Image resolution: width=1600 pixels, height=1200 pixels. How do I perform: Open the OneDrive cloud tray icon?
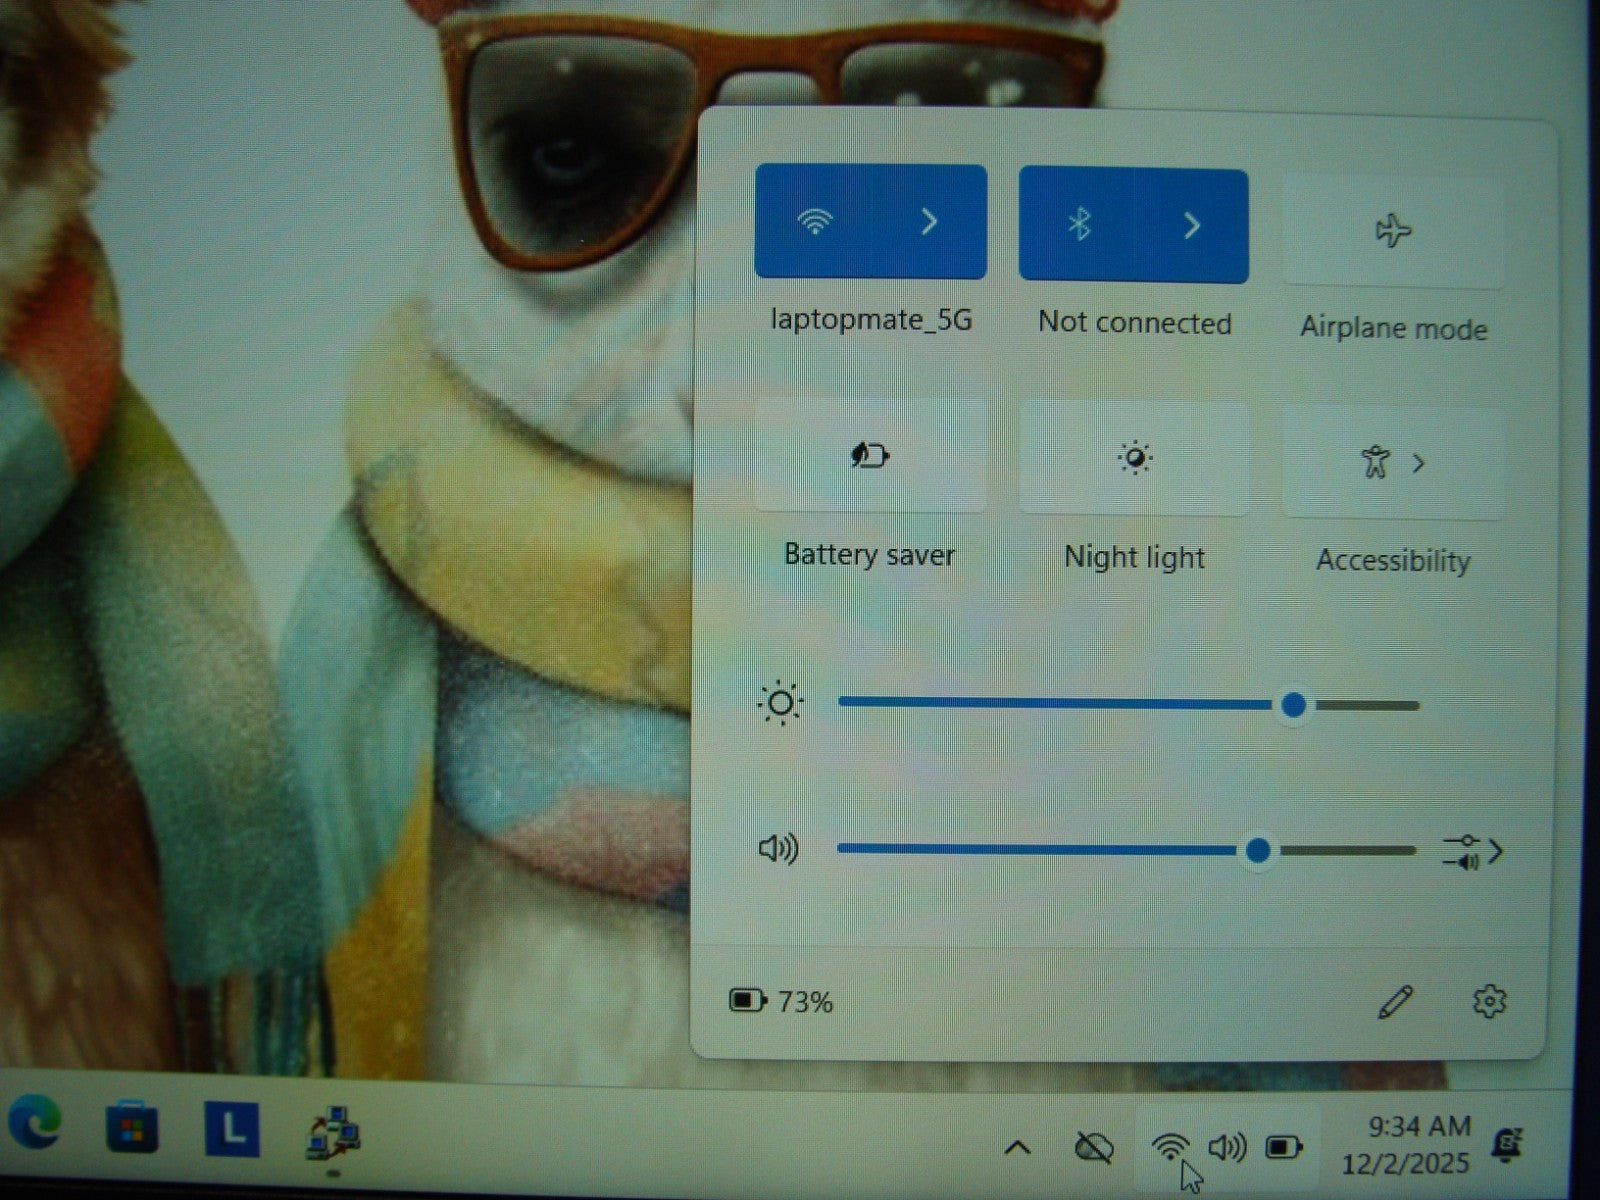coord(1093,1147)
